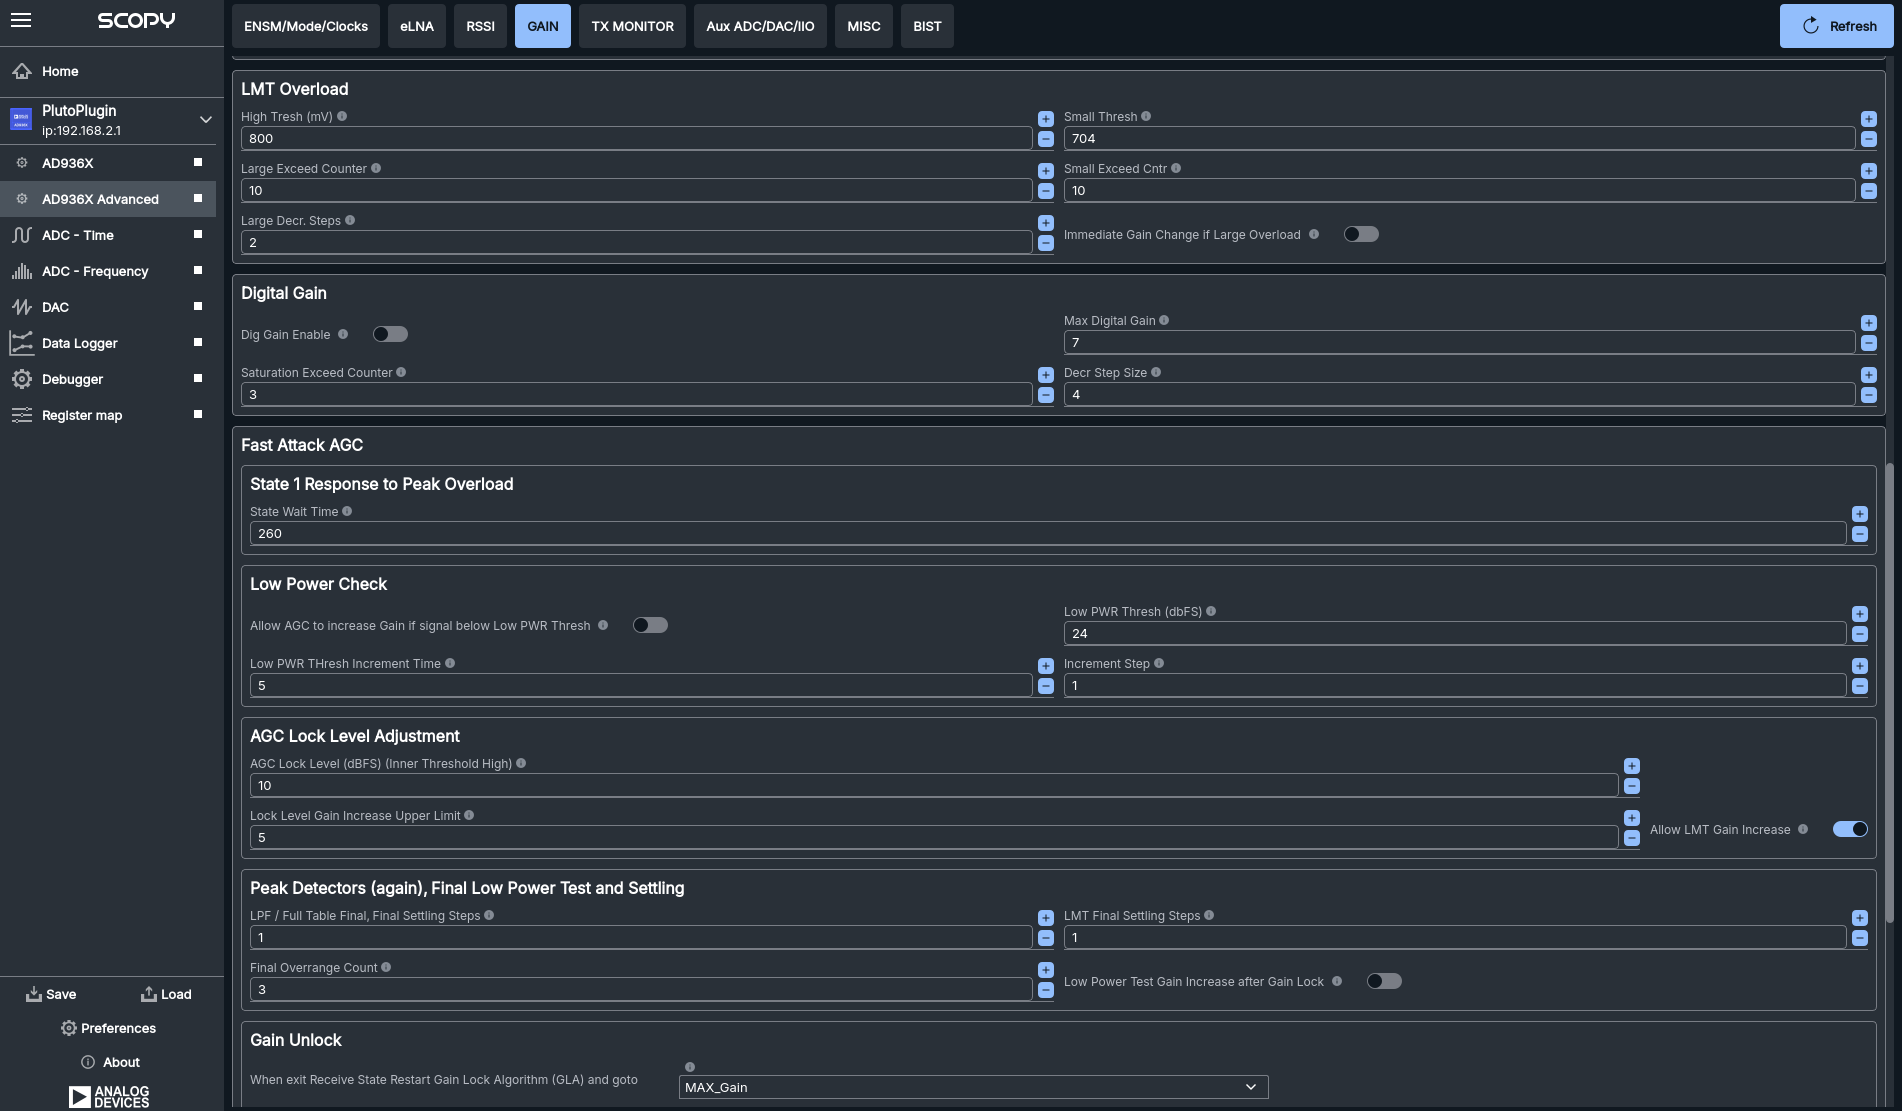Click the Save button
Screen dimensions: 1902x1111
pos(51,994)
